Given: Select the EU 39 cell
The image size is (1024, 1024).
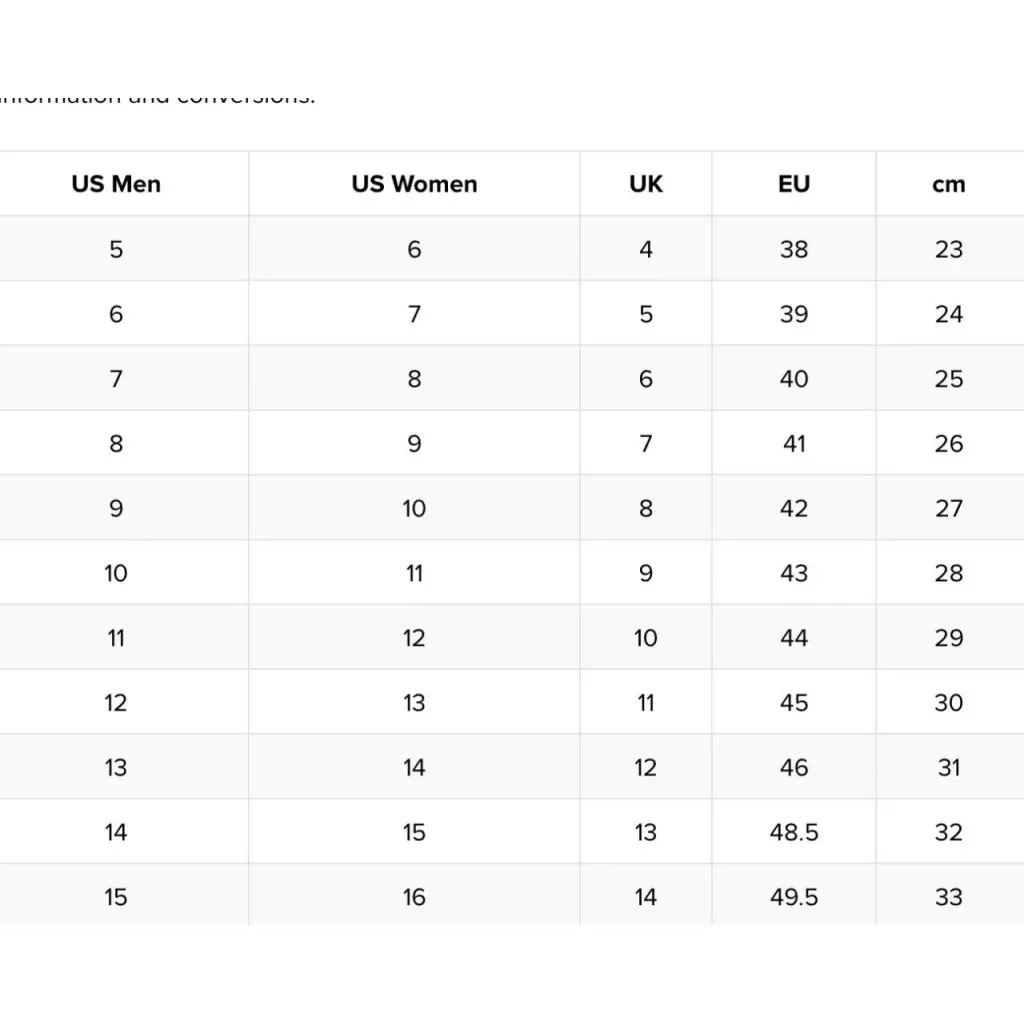Looking at the screenshot, I should pos(794,314).
